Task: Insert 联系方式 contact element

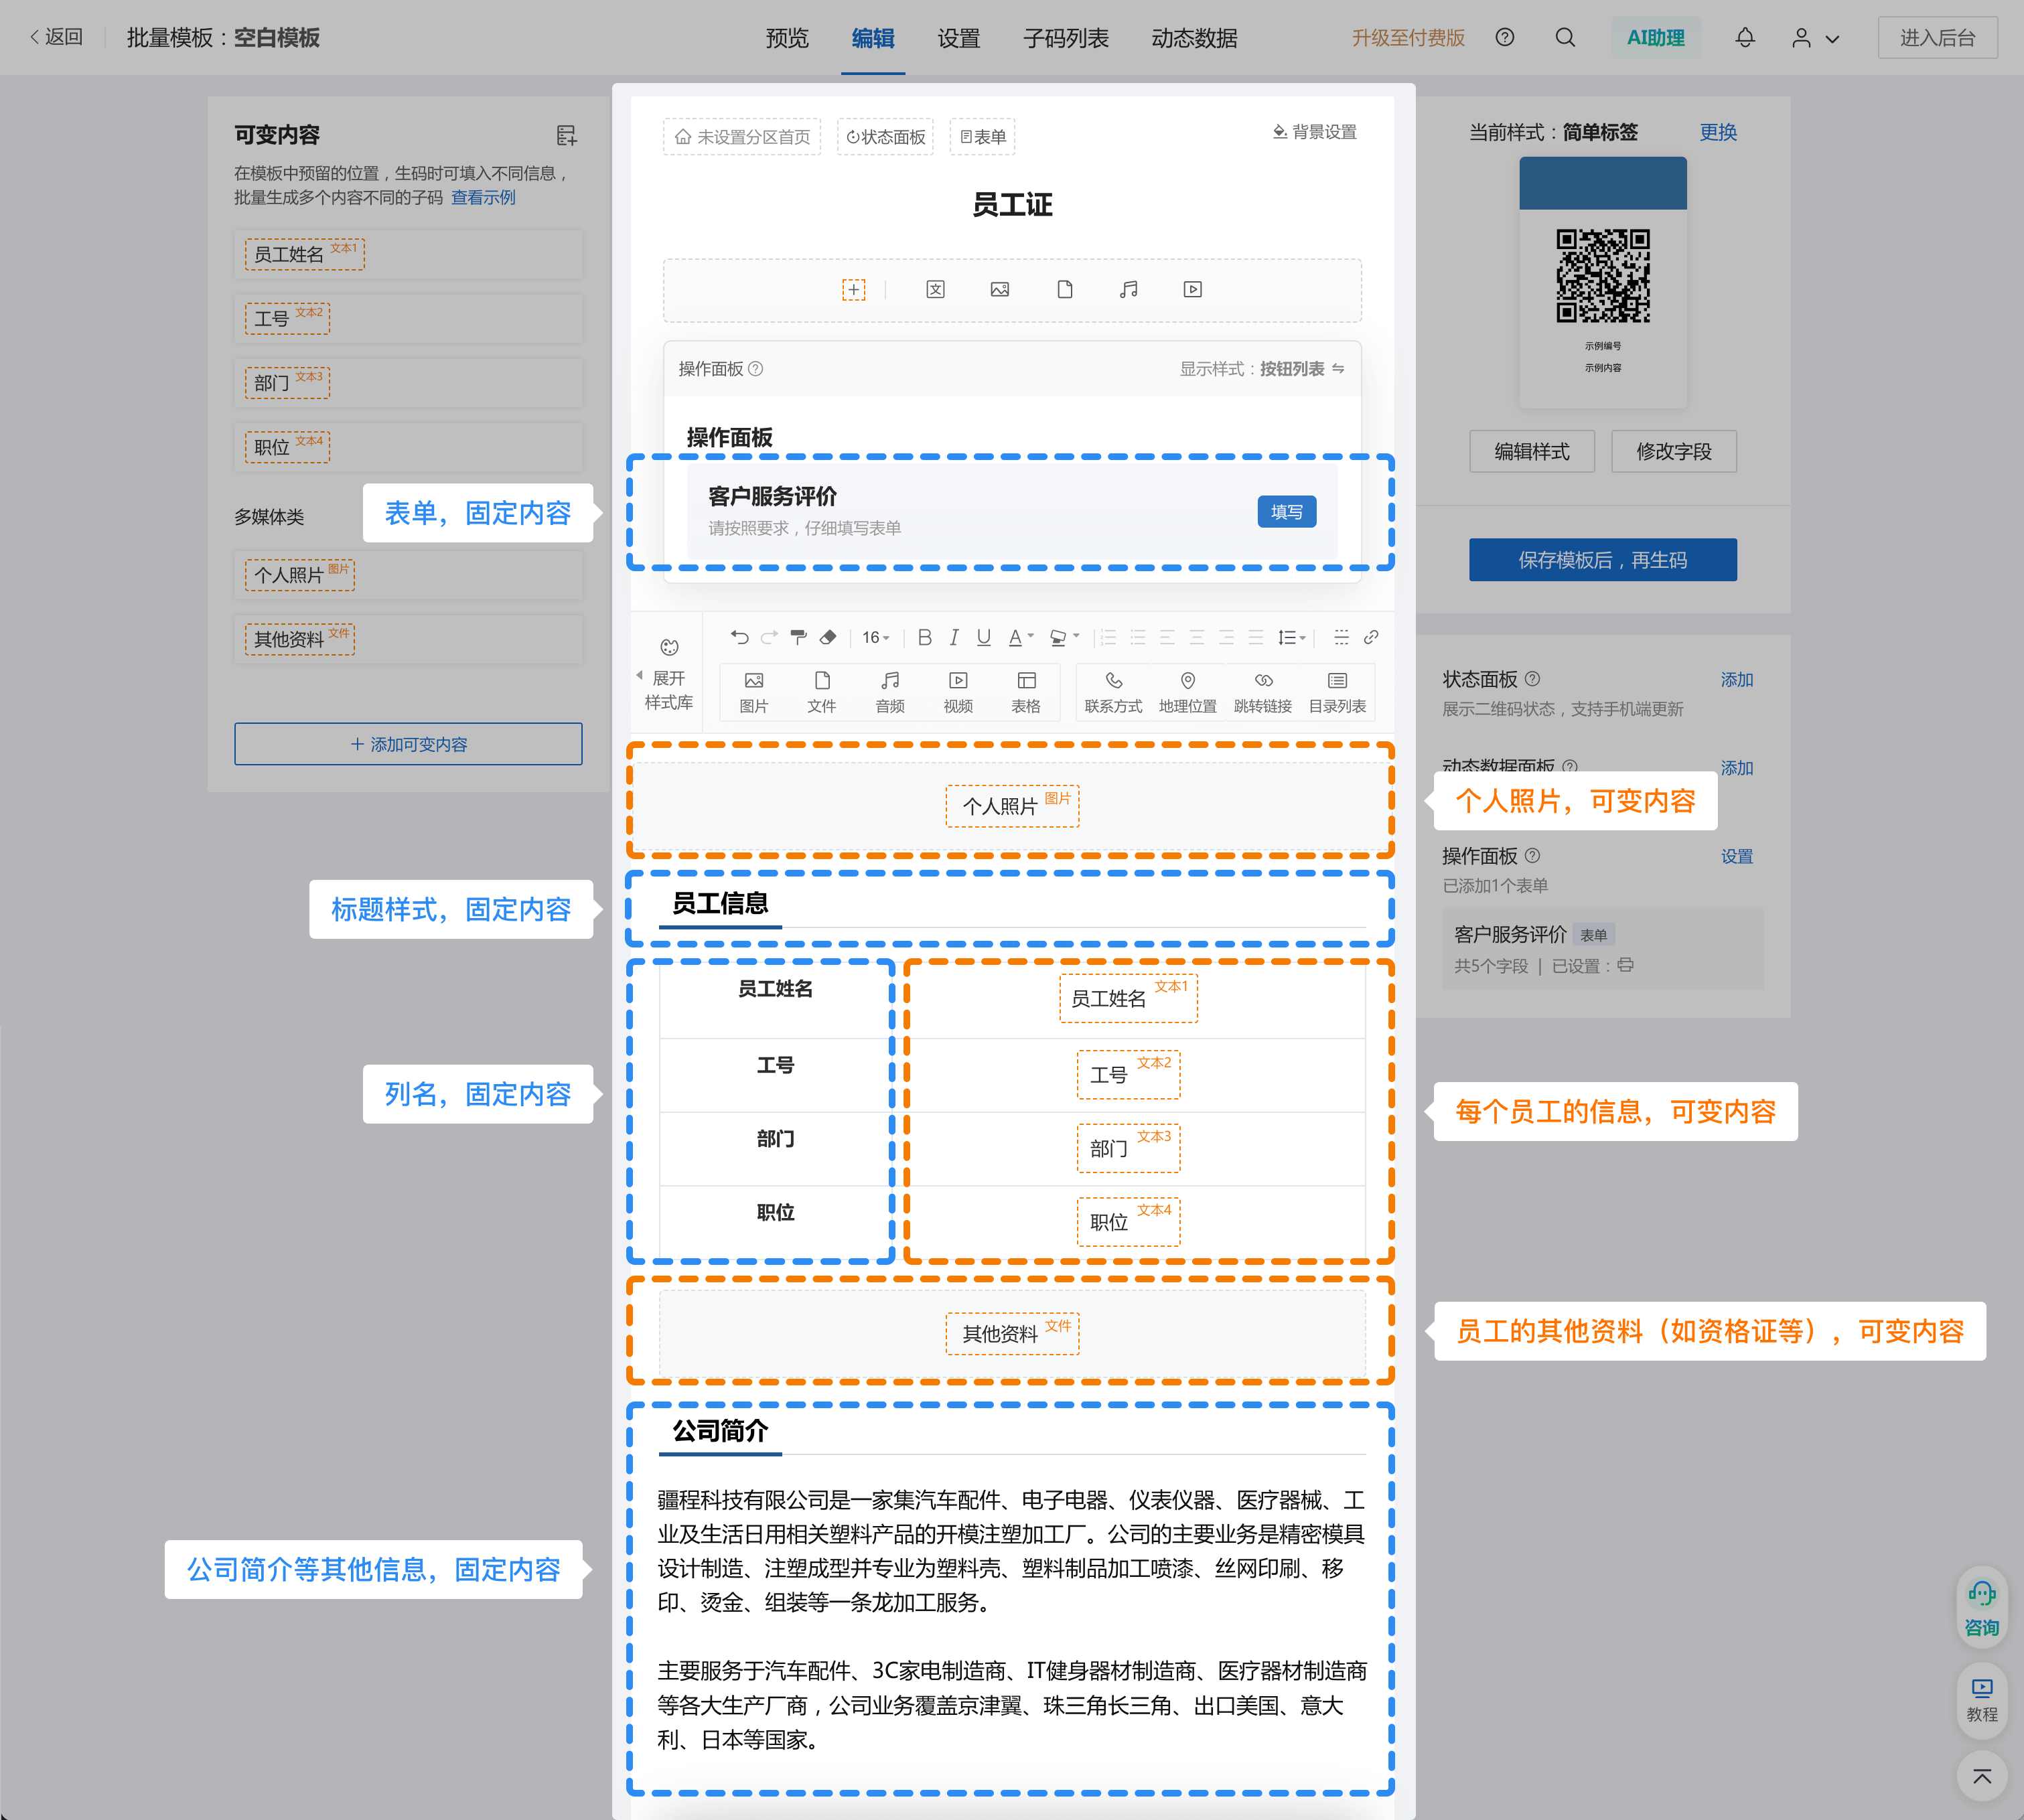Action: click(1113, 691)
